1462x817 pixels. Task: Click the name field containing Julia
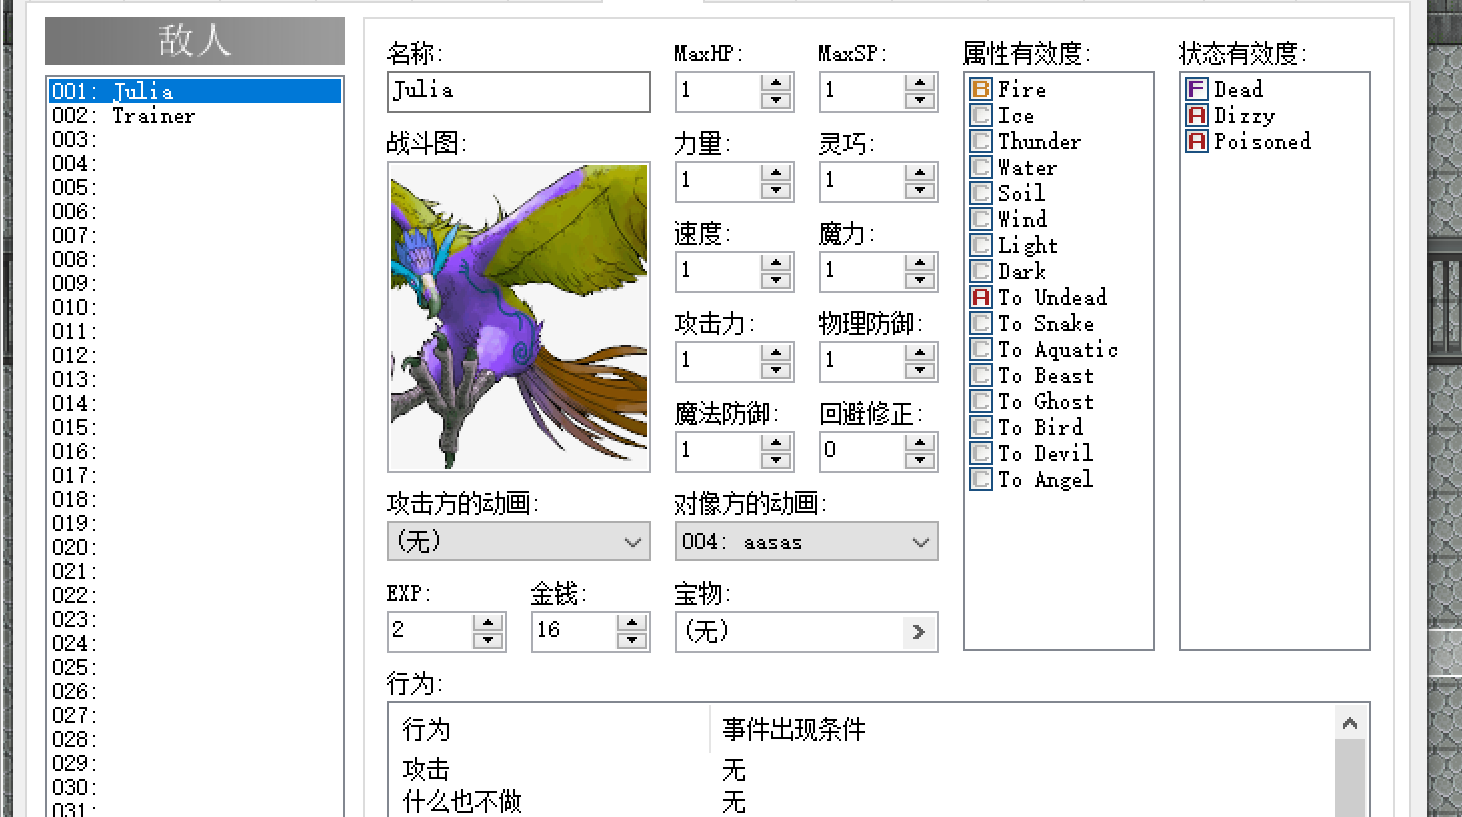(x=518, y=91)
